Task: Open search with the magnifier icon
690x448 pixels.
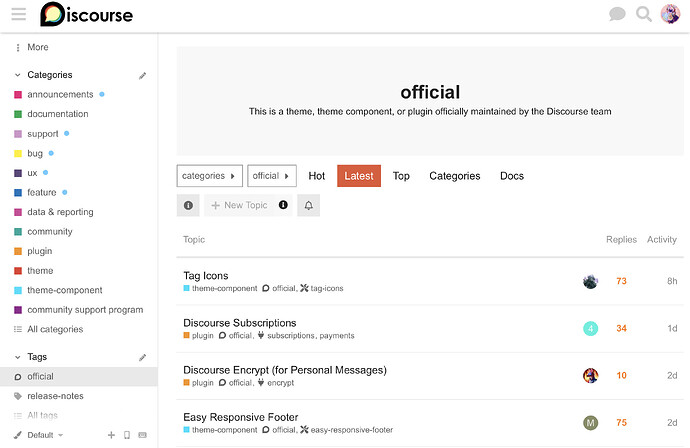Action: click(644, 14)
